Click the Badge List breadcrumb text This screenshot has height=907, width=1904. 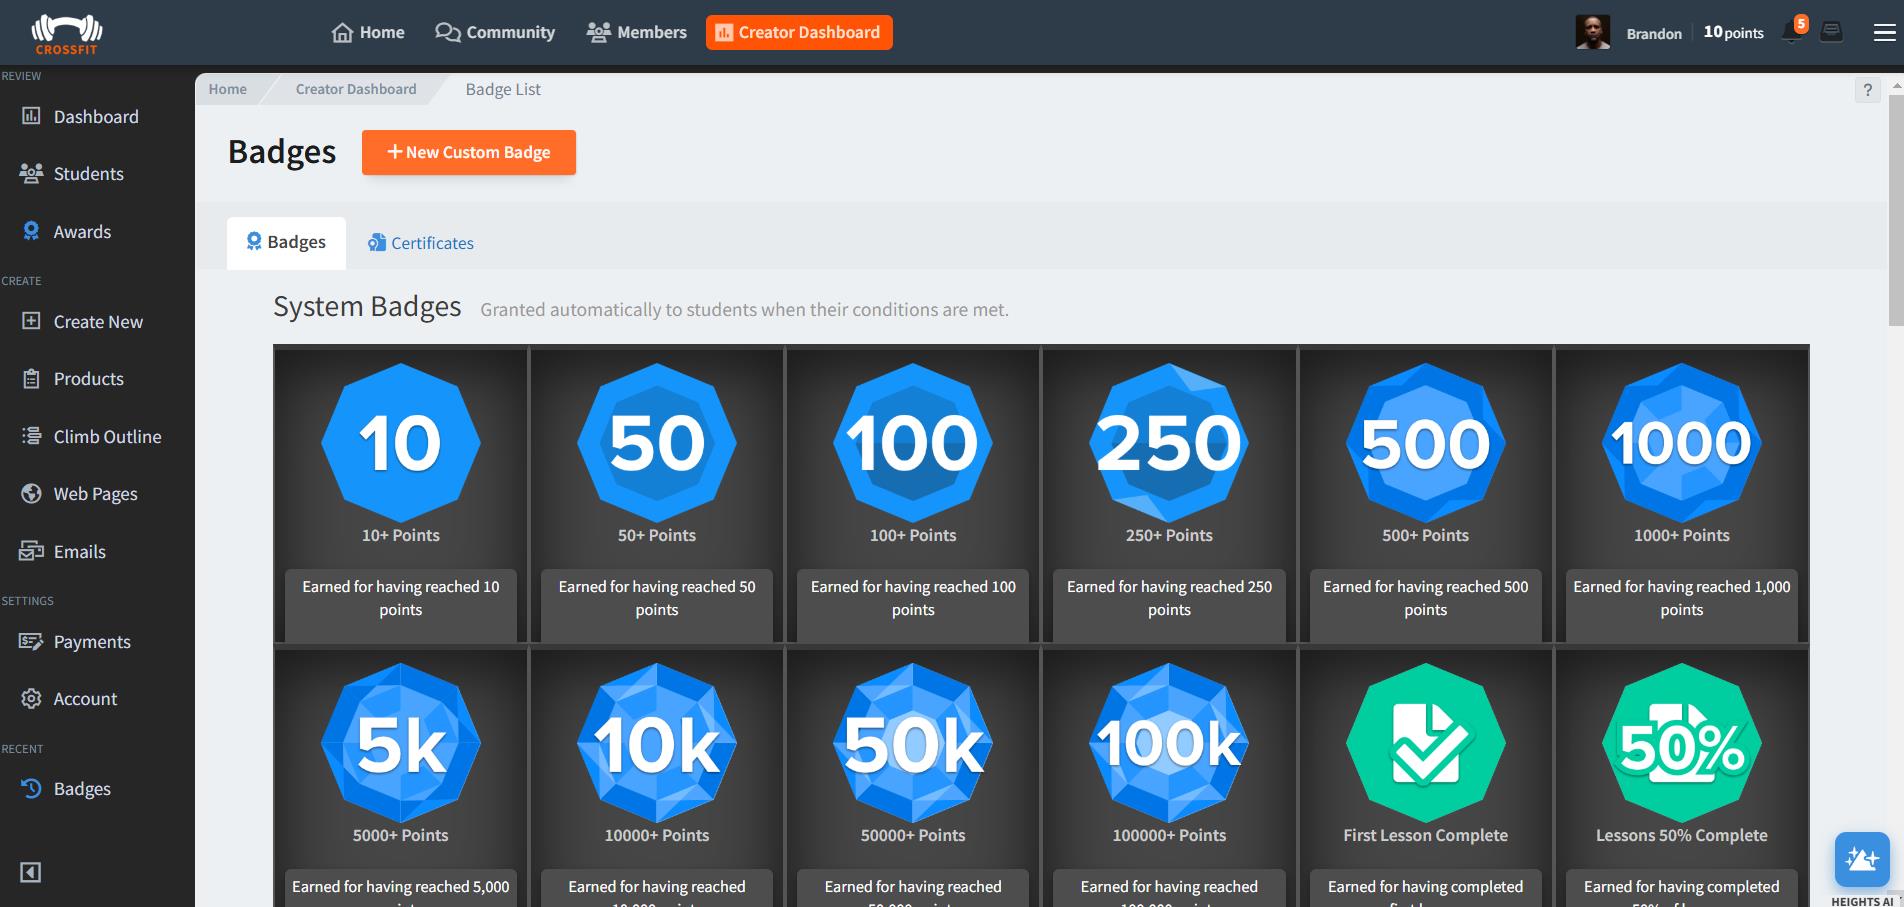[503, 89]
